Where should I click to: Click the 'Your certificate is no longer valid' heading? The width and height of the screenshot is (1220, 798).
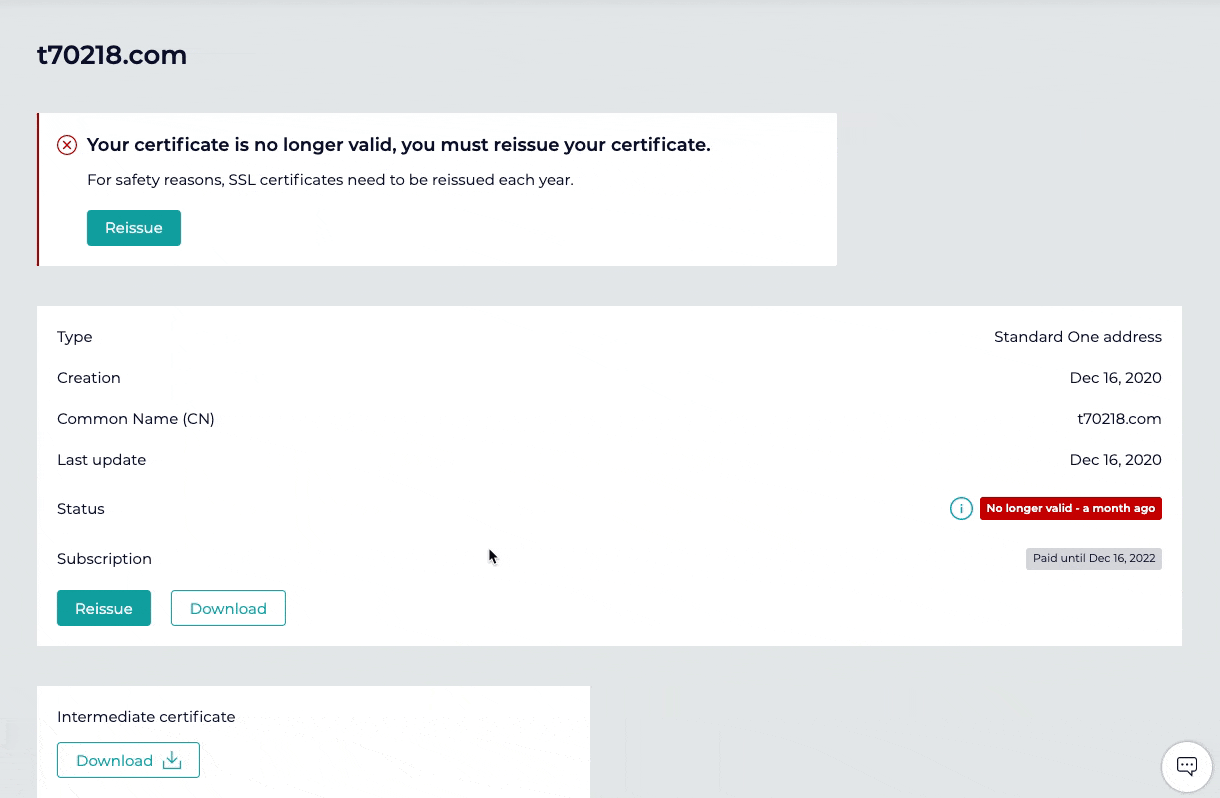[x=398, y=145]
